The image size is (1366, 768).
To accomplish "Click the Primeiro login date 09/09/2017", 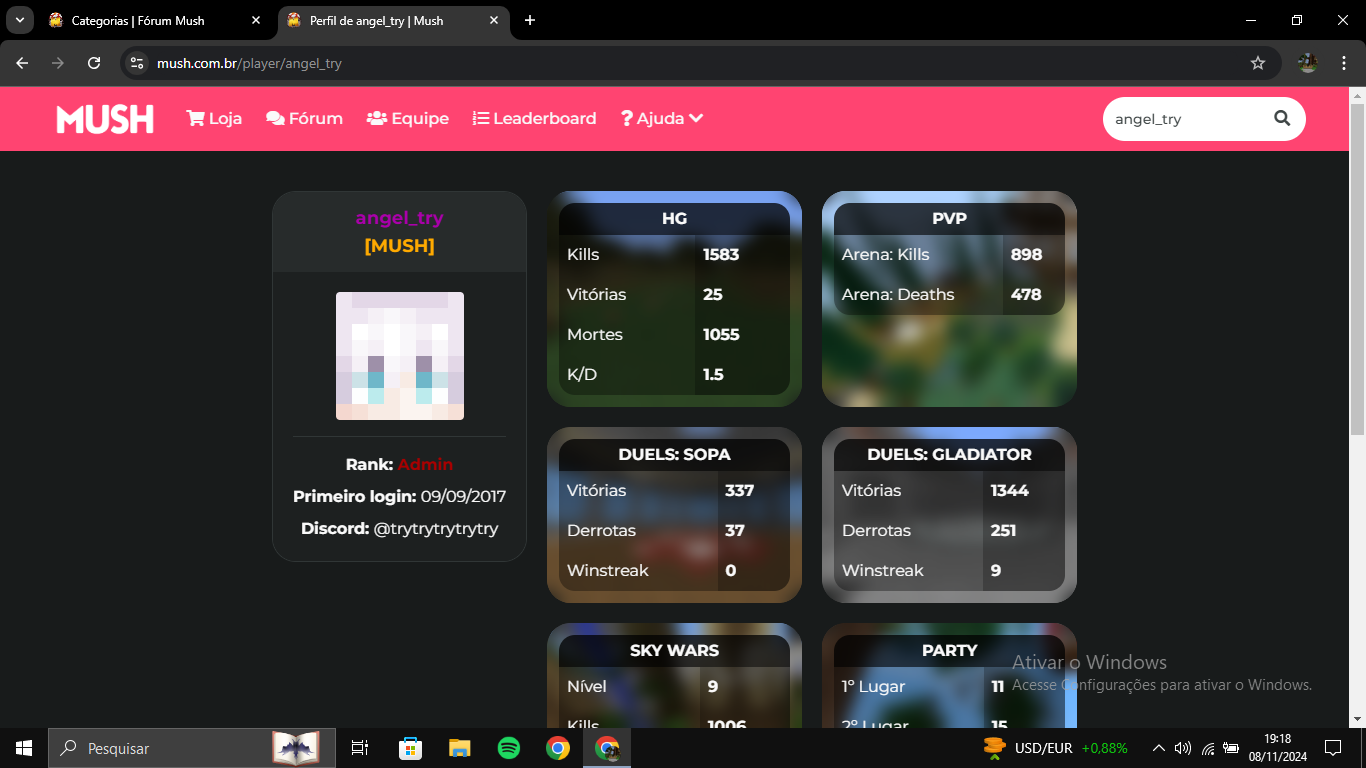I will coord(463,496).
